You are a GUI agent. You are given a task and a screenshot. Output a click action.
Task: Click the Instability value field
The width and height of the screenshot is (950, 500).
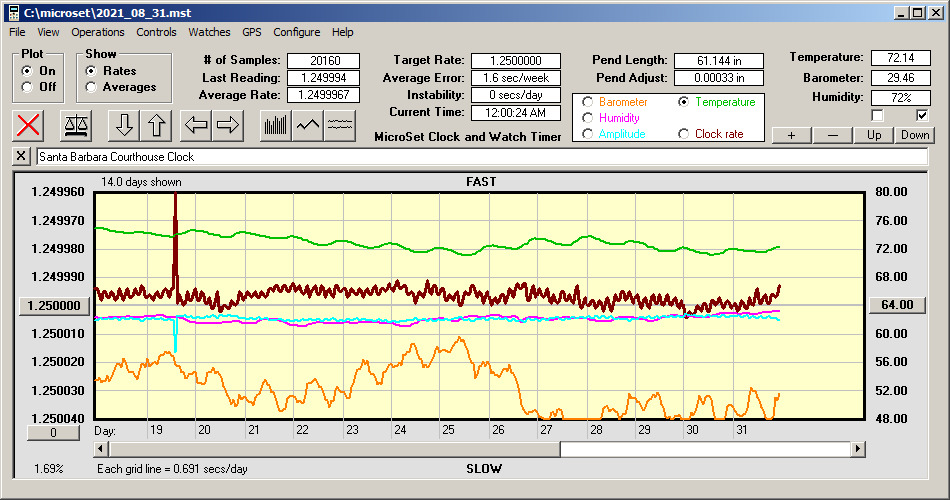(x=516, y=95)
